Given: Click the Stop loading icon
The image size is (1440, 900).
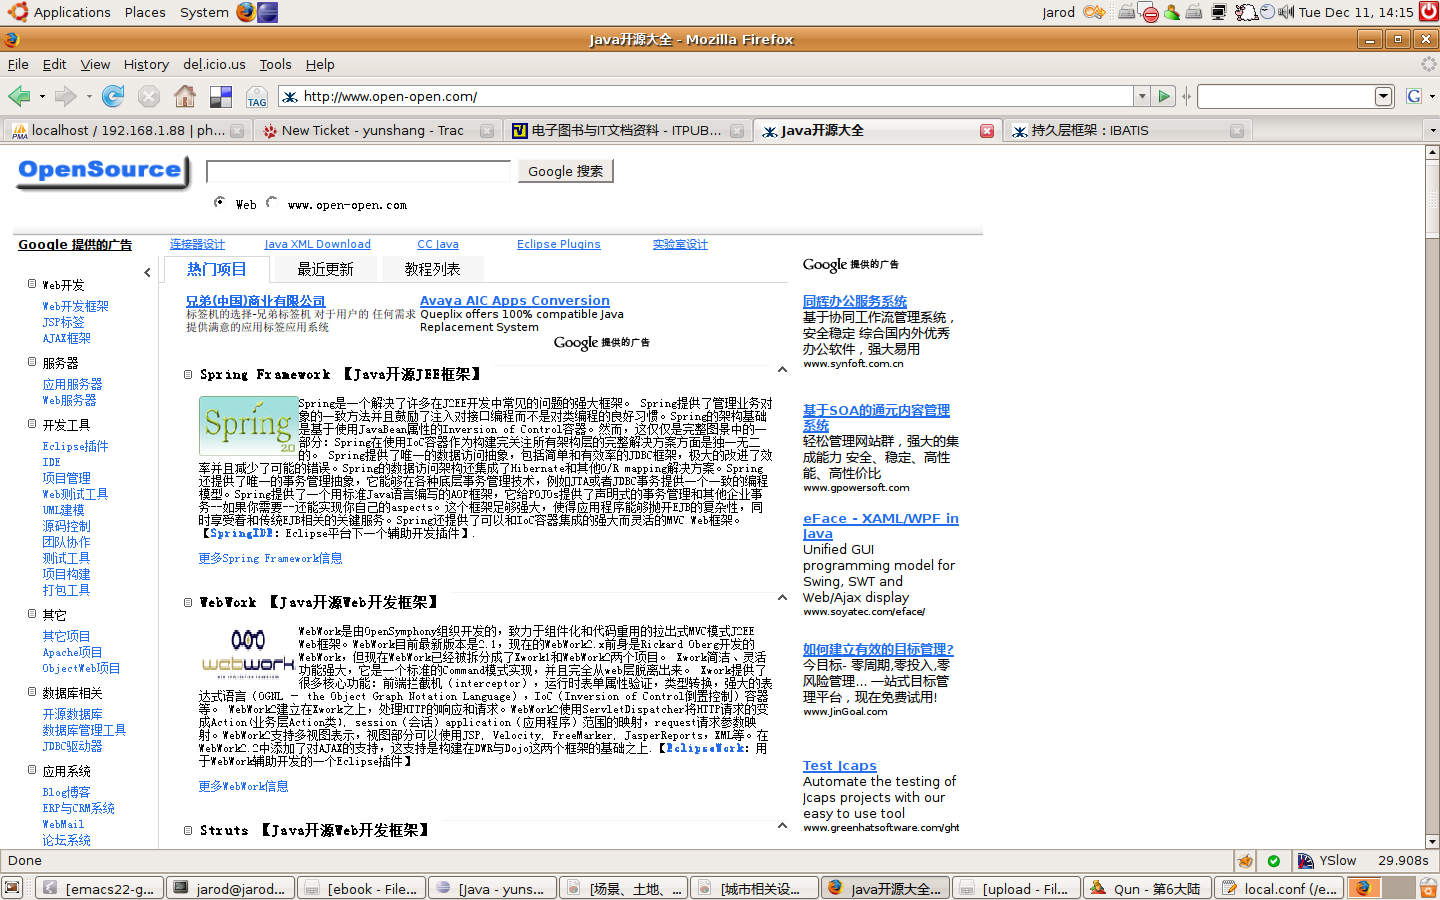Looking at the screenshot, I should click(x=149, y=96).
